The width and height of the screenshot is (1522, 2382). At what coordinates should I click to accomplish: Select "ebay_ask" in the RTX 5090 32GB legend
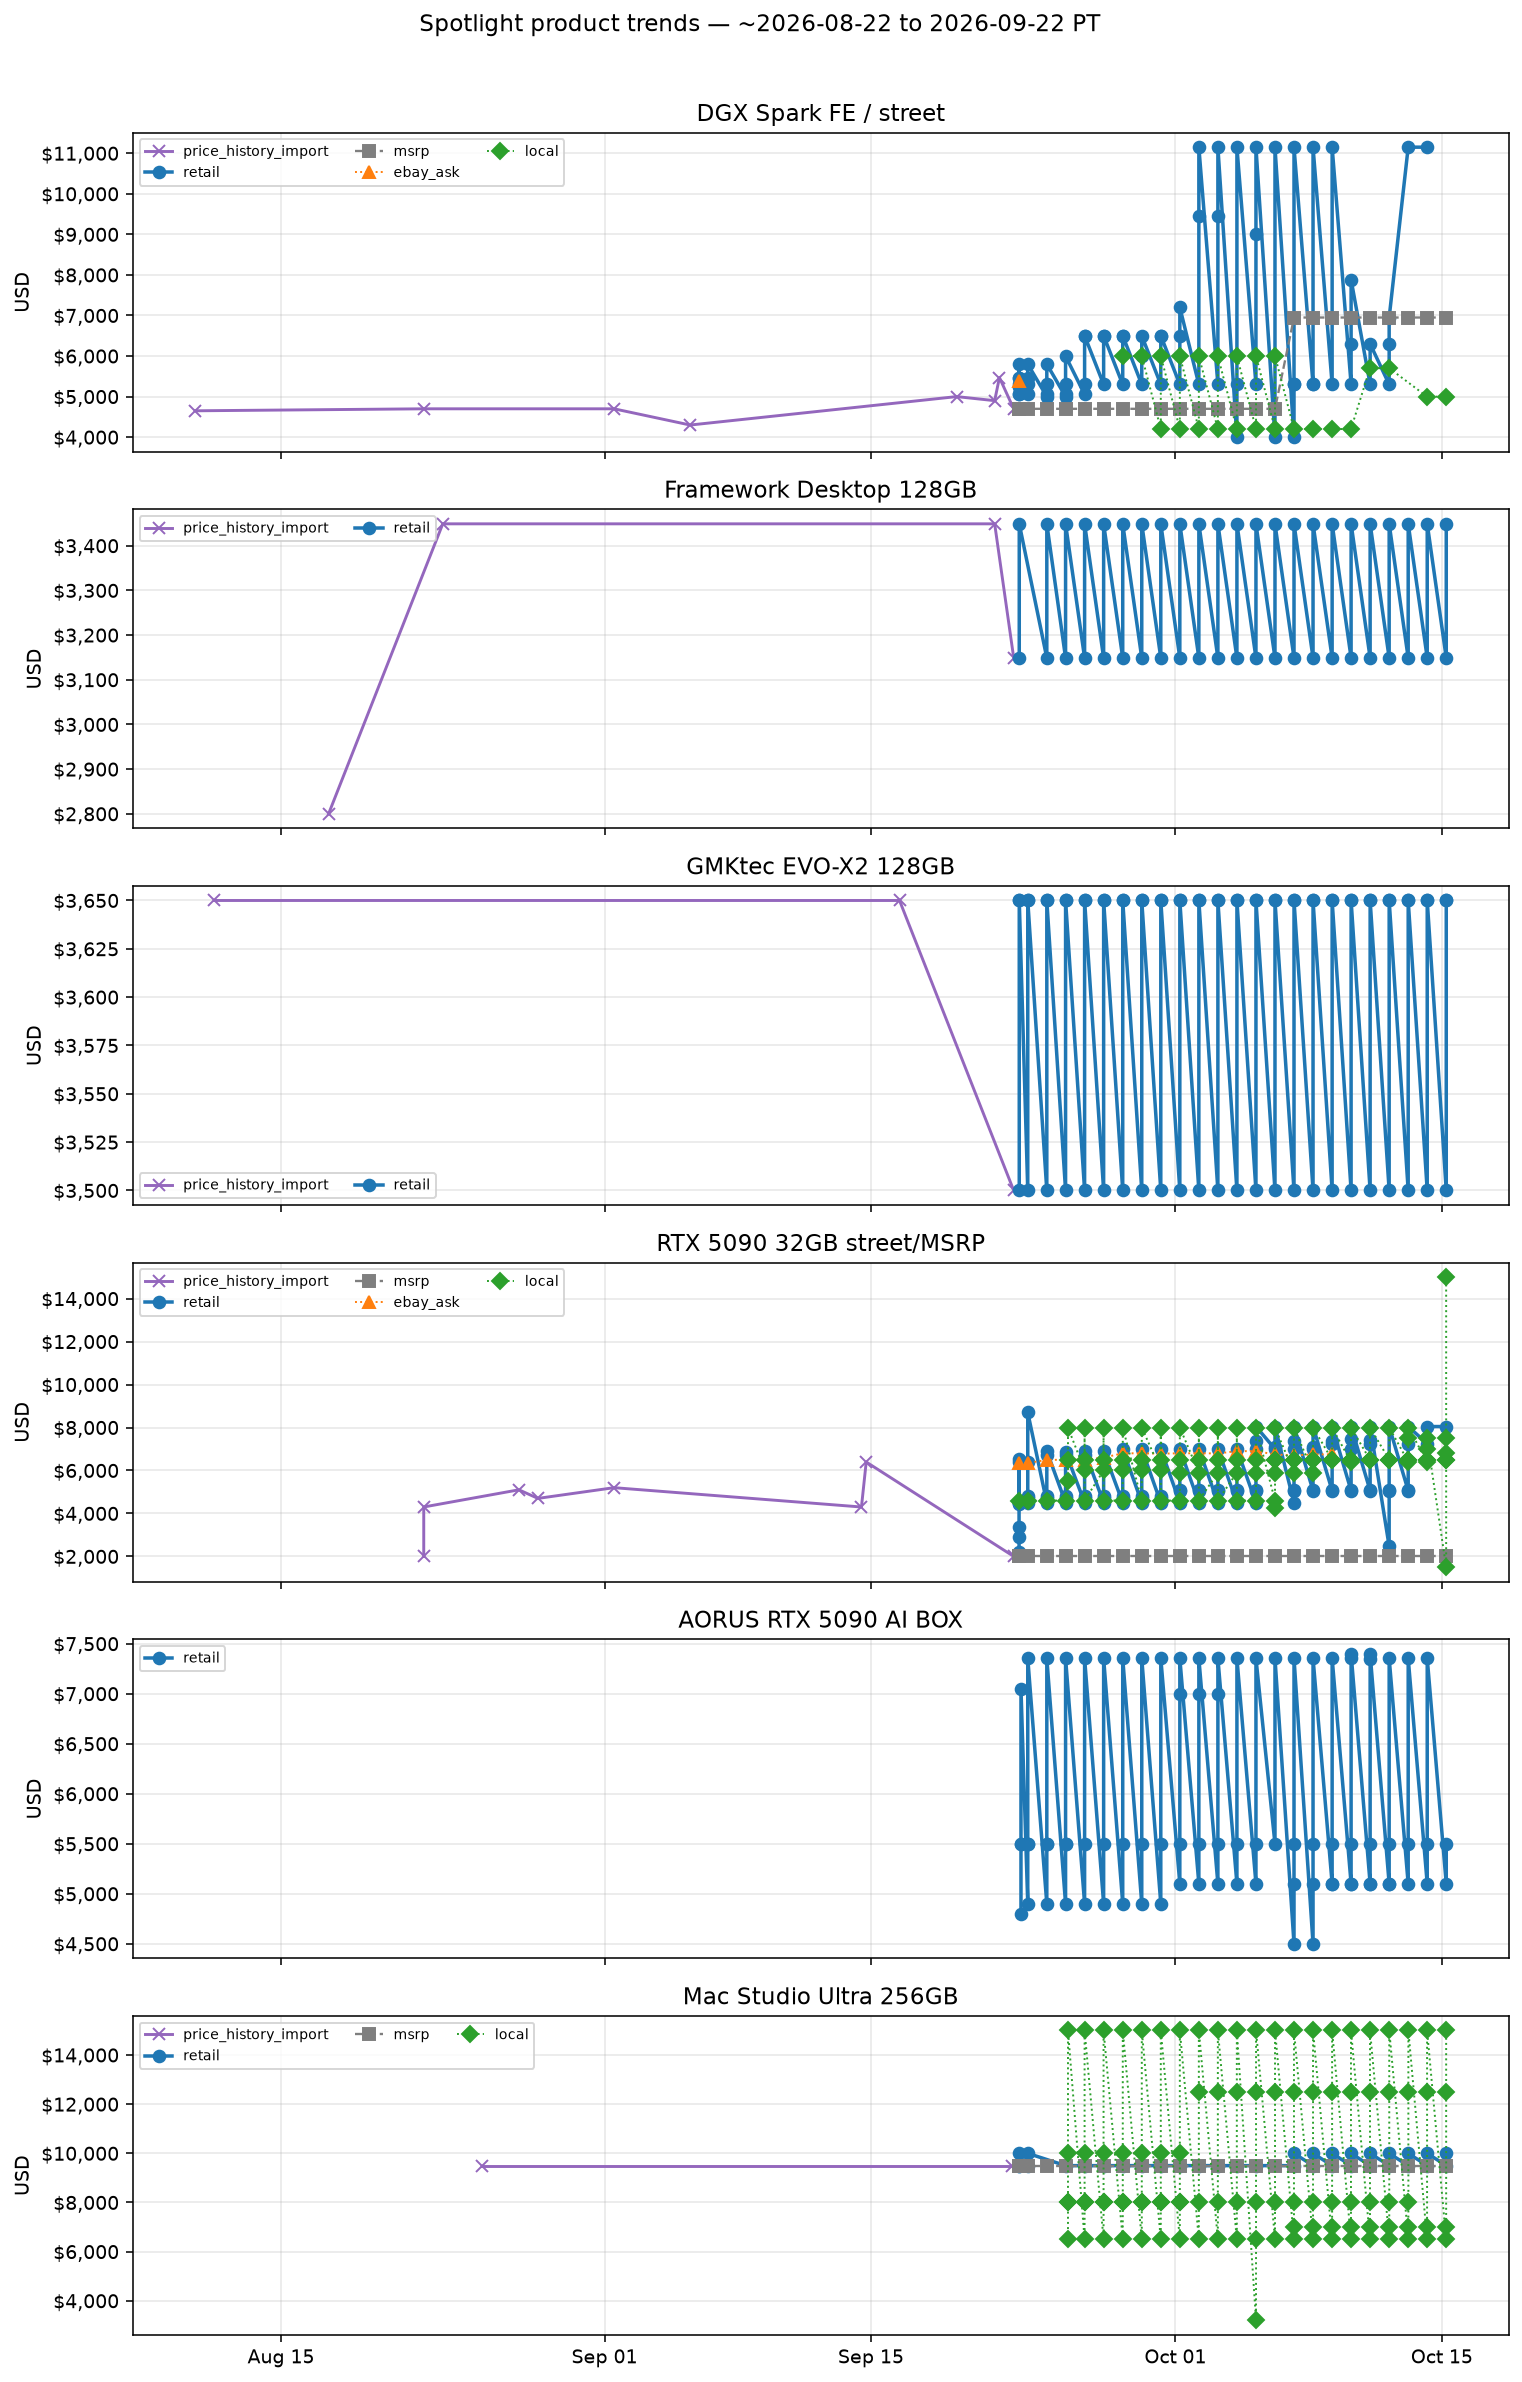(x=426, y=1302)
